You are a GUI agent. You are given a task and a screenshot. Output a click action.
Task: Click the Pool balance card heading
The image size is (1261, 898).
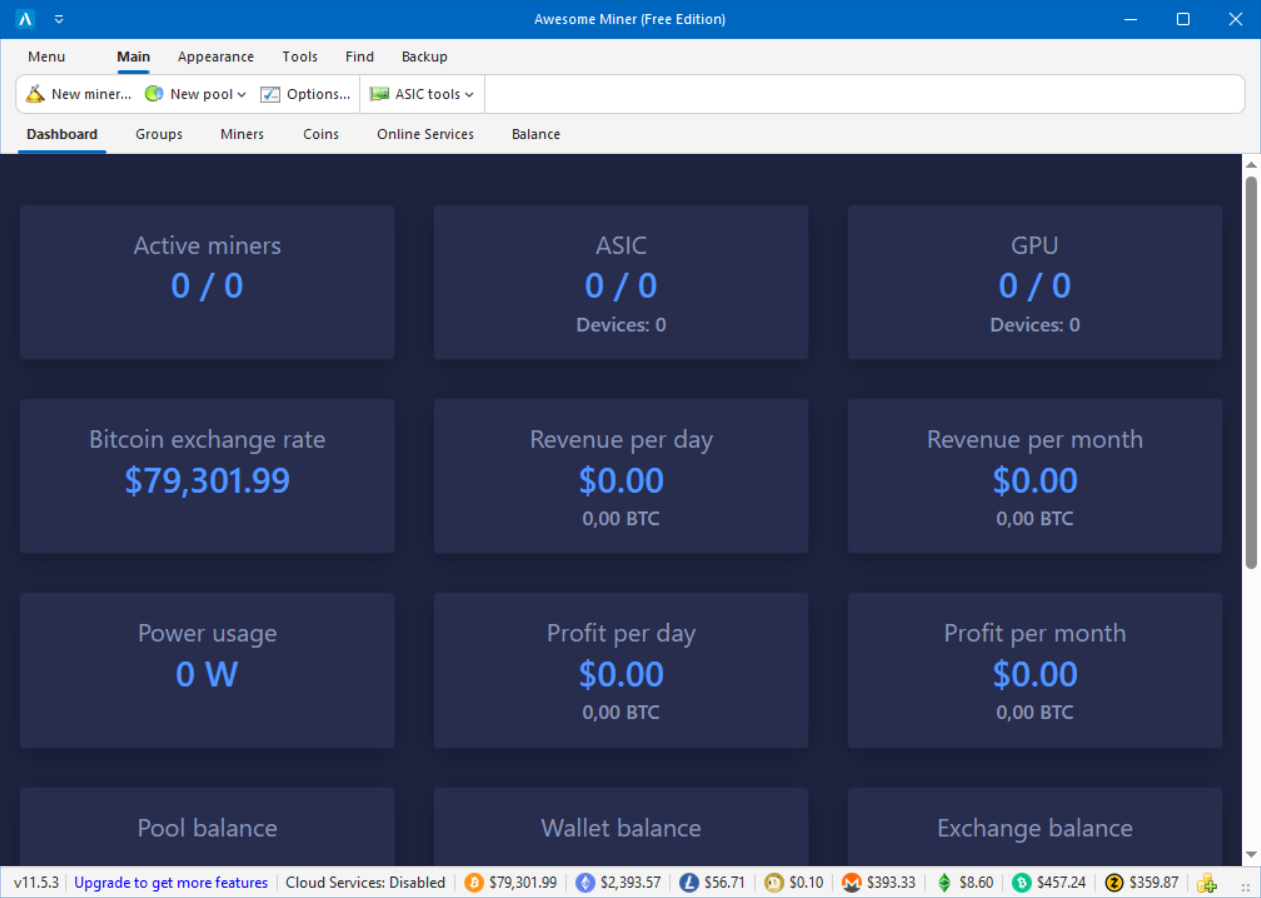click(x=207, y=828)
